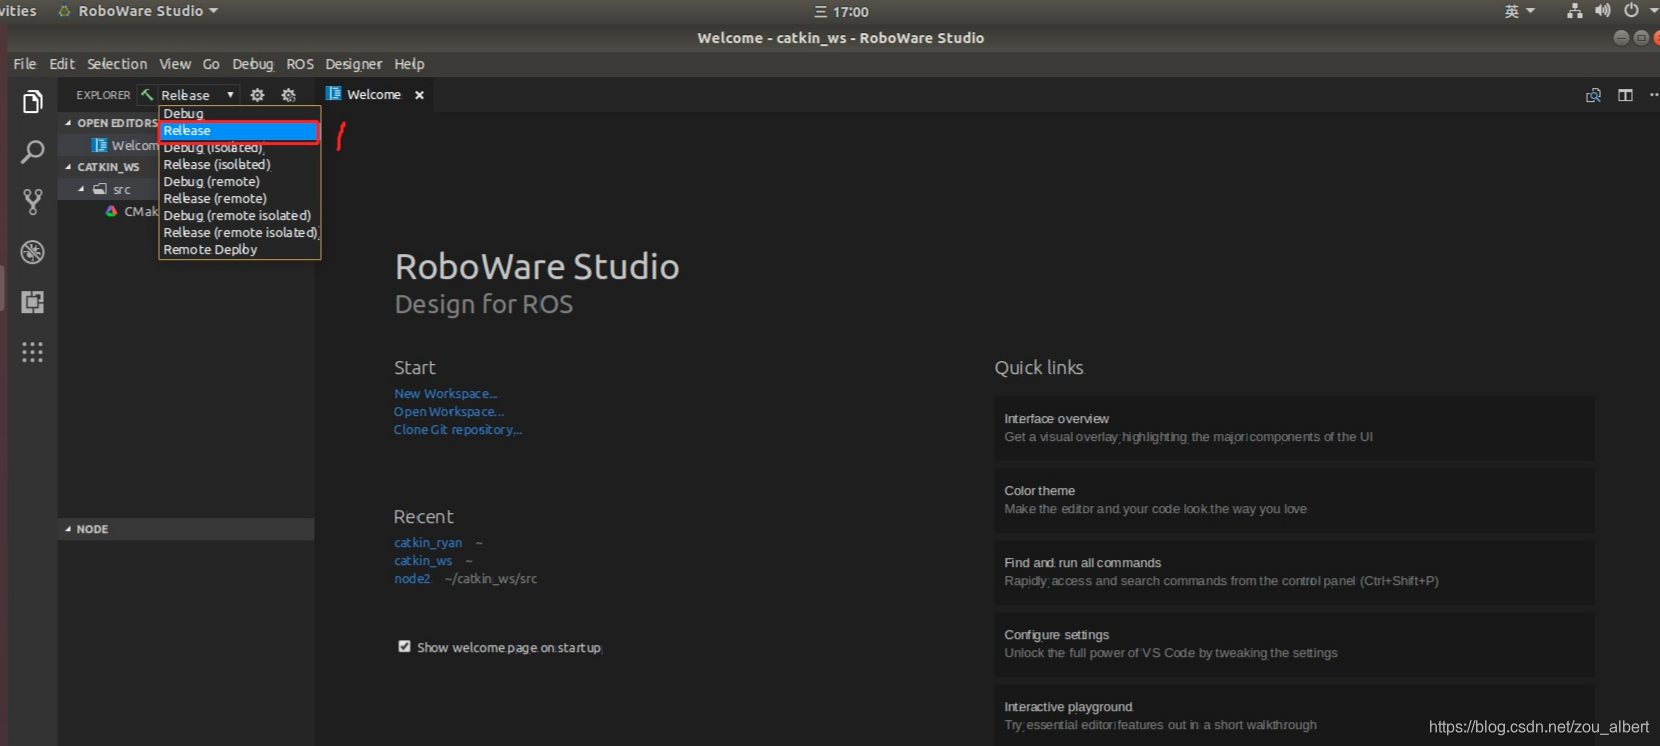Viewport: 1660px width, 746px height.
Task: Click the split editor icon
Action: click(x=1626, y=95)
